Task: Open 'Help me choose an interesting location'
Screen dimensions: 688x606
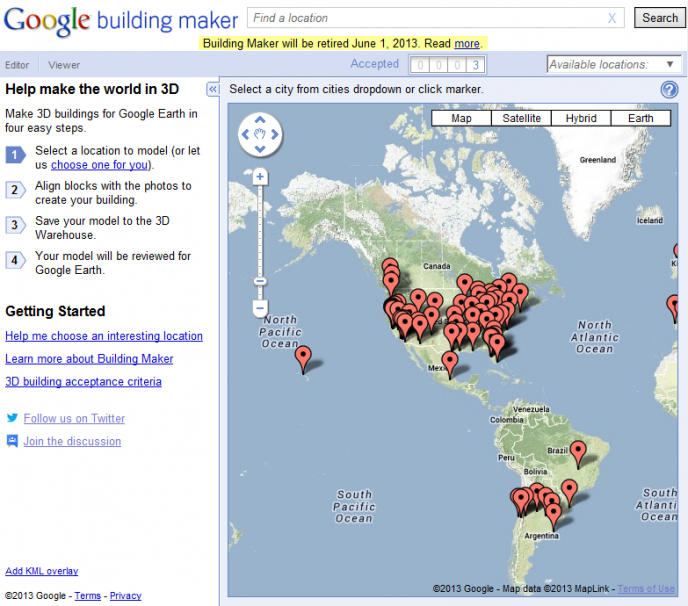Action: (104, 336)
